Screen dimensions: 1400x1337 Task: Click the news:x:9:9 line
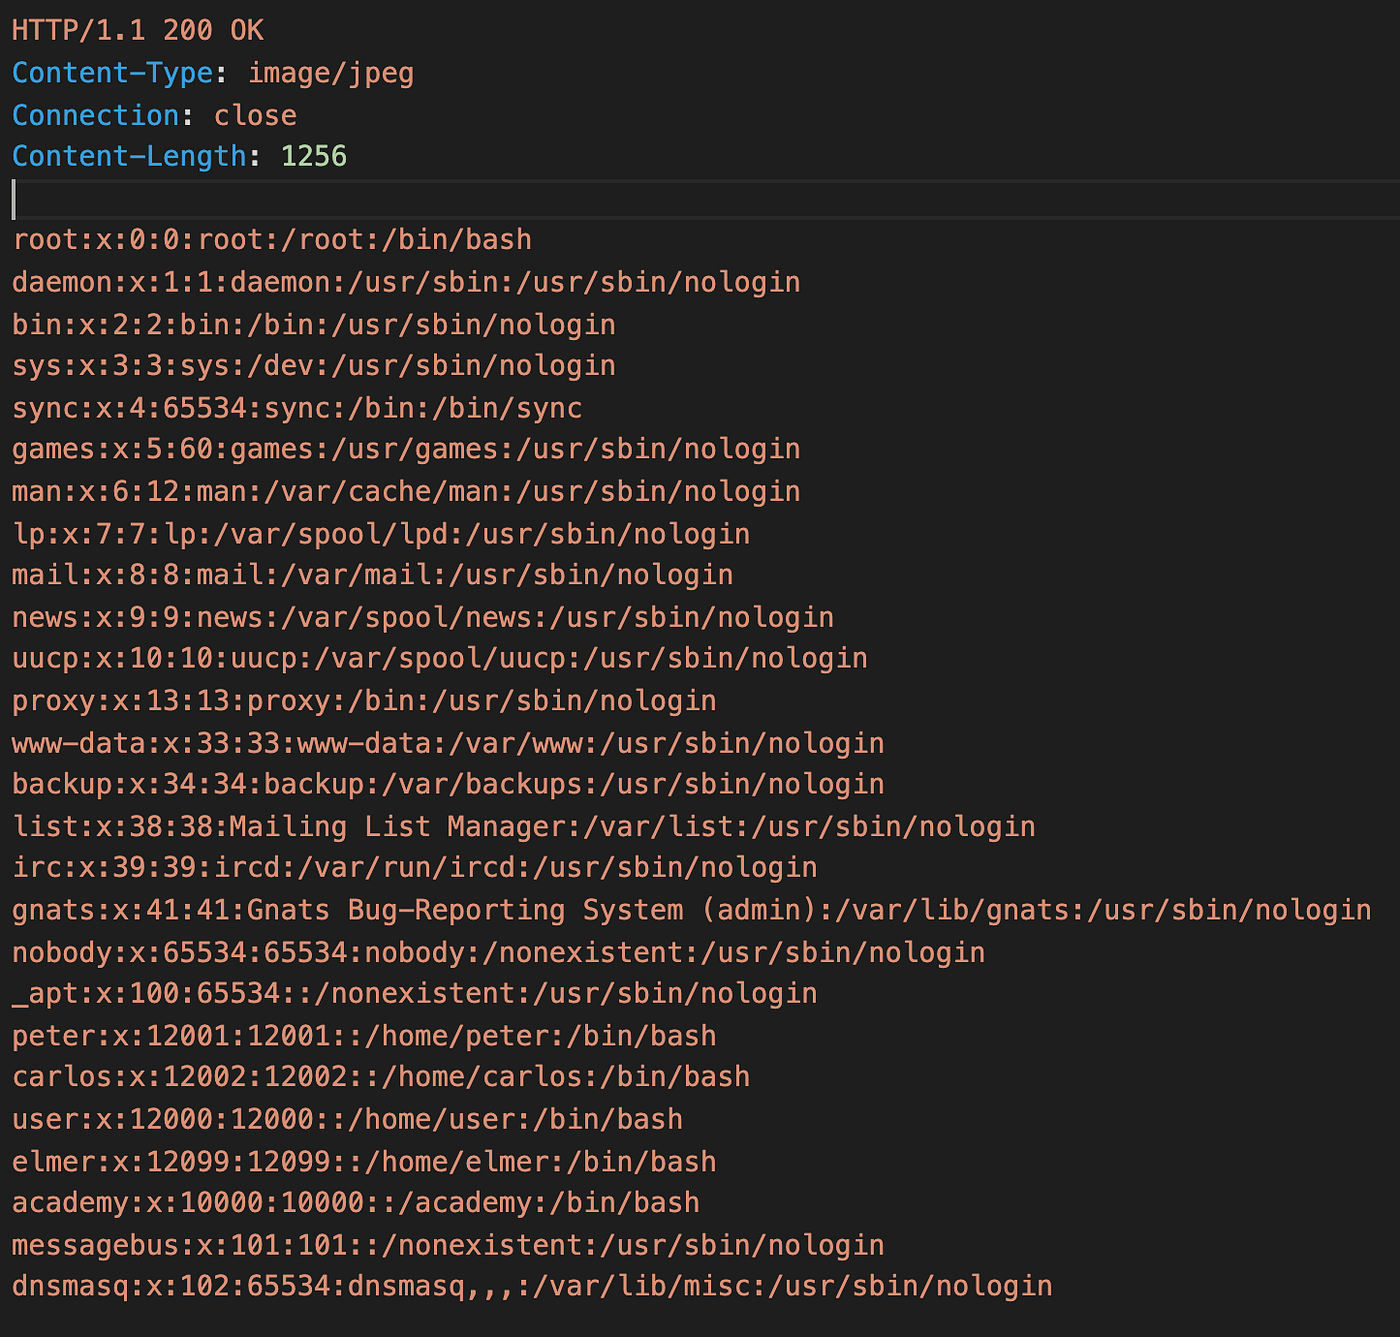pos(423,618)
